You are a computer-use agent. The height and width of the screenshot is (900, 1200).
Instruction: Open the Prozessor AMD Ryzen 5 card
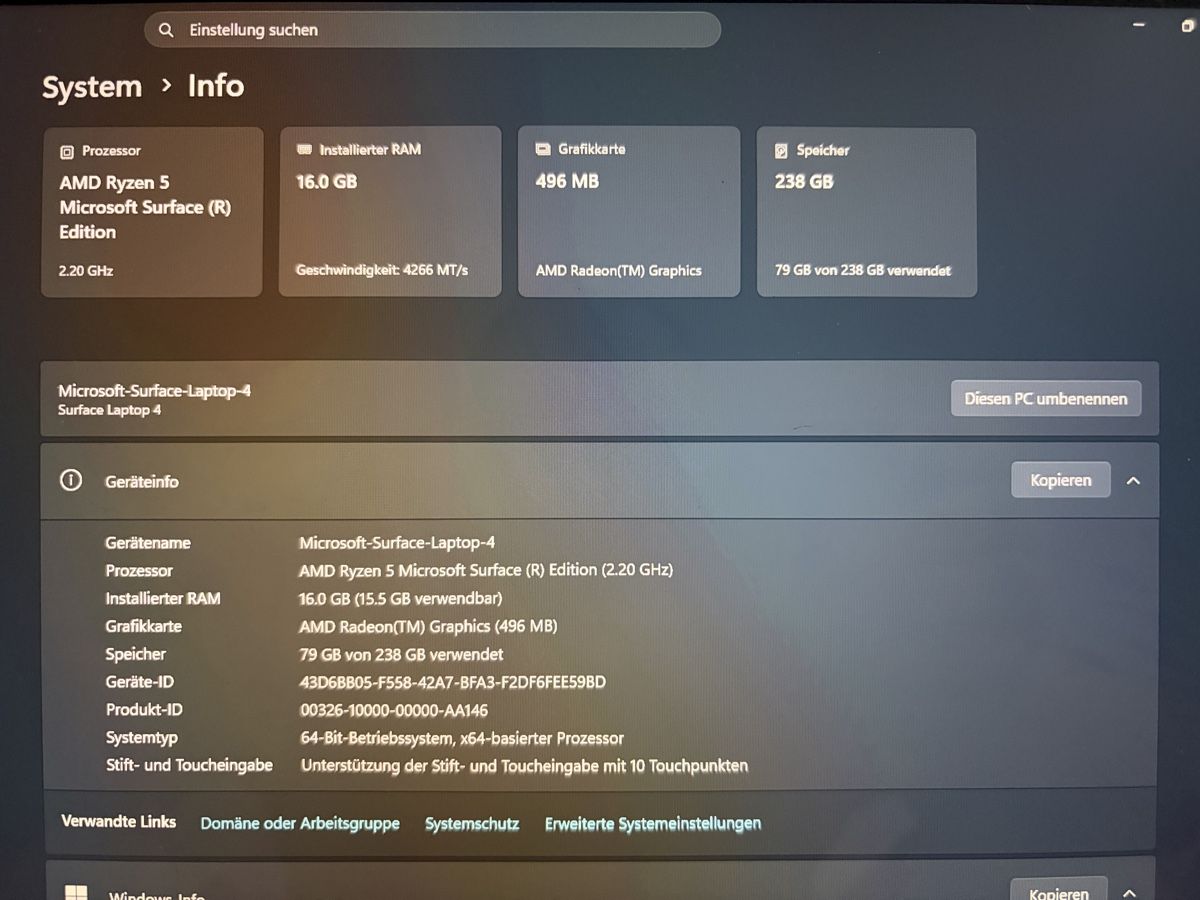[152, 212]
